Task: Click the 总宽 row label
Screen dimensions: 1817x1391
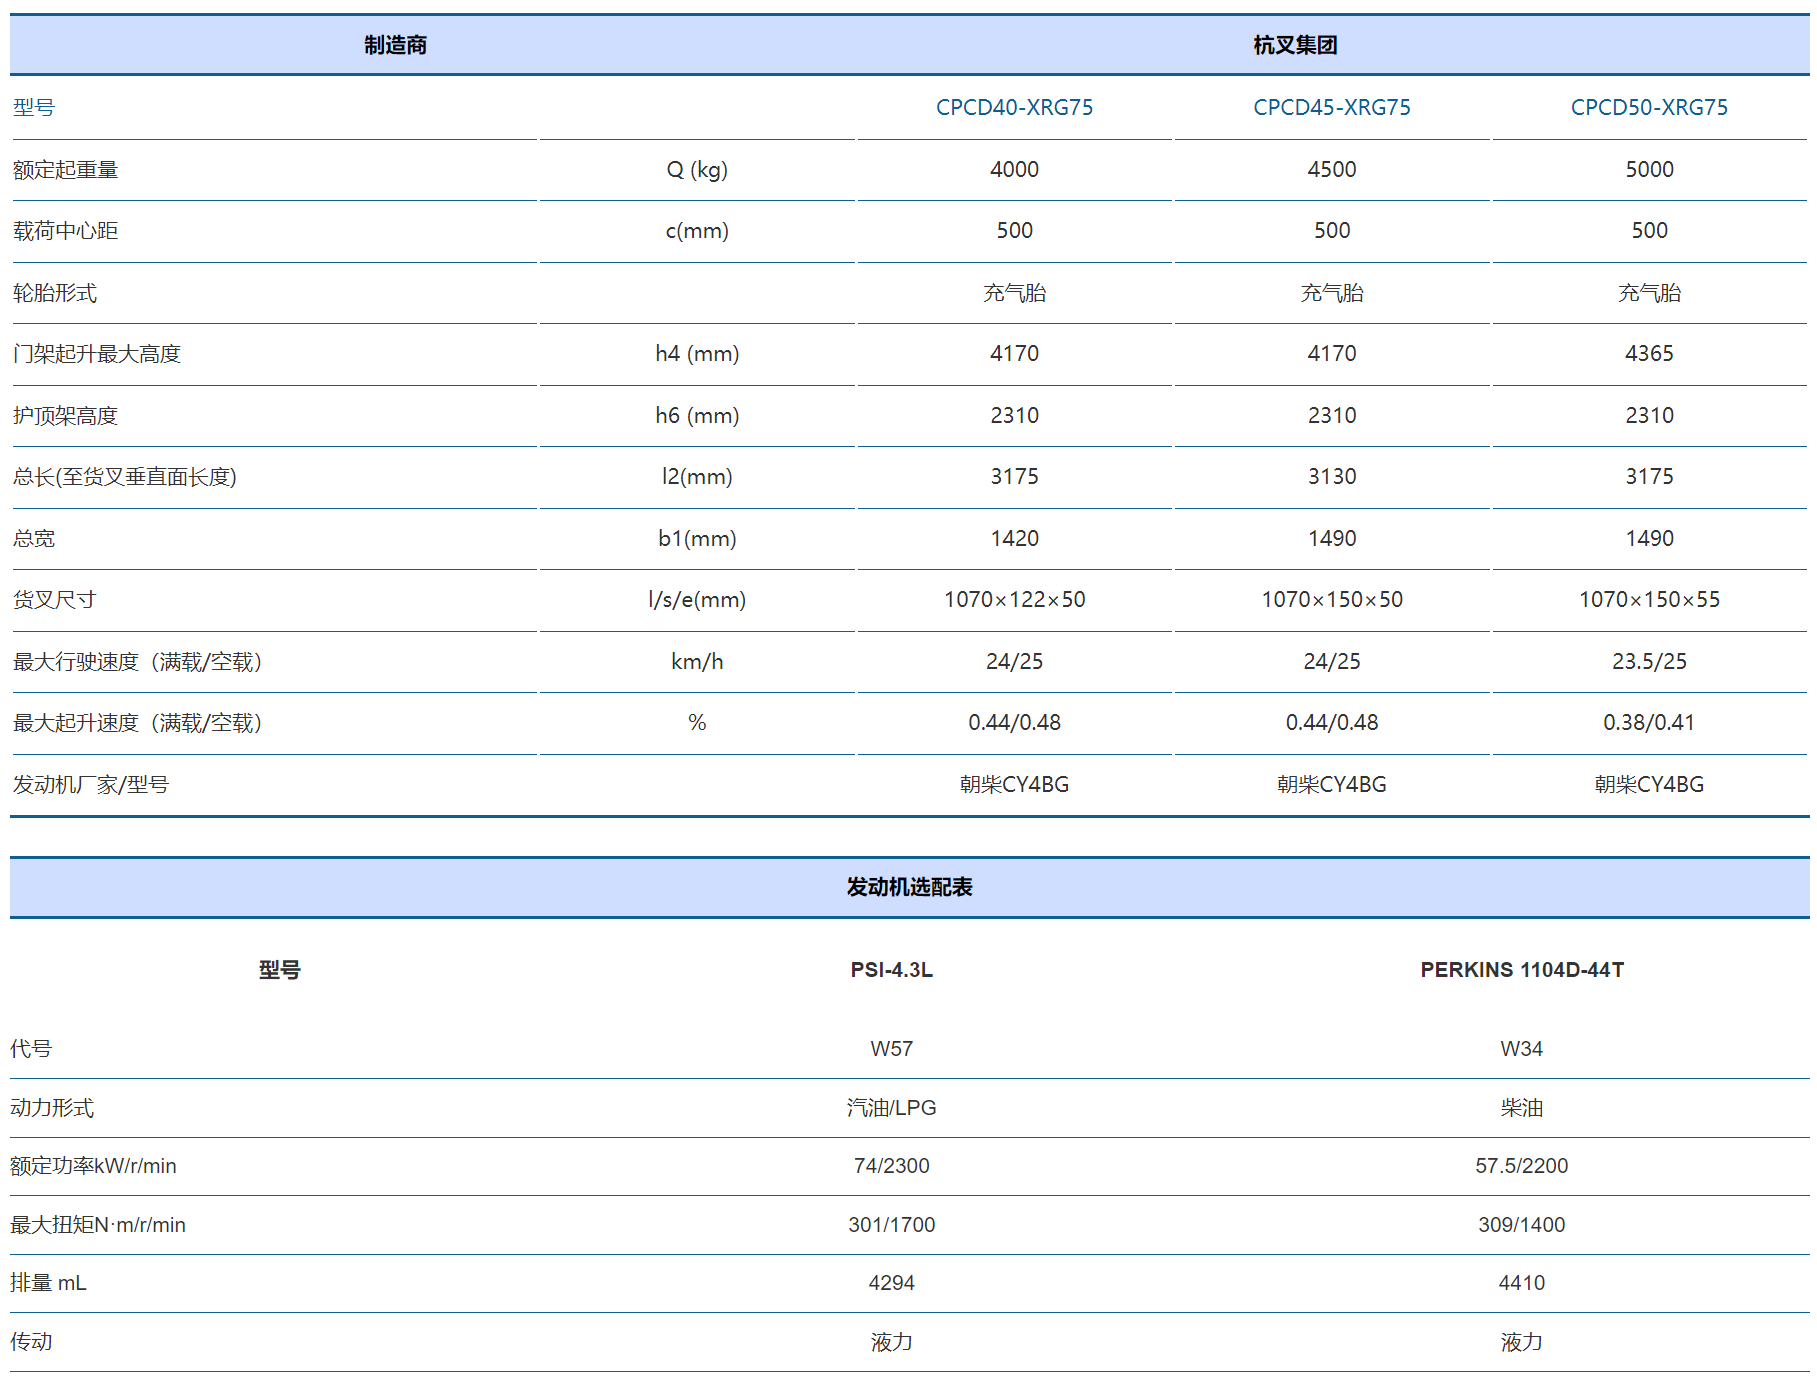Action: point(34,539)
